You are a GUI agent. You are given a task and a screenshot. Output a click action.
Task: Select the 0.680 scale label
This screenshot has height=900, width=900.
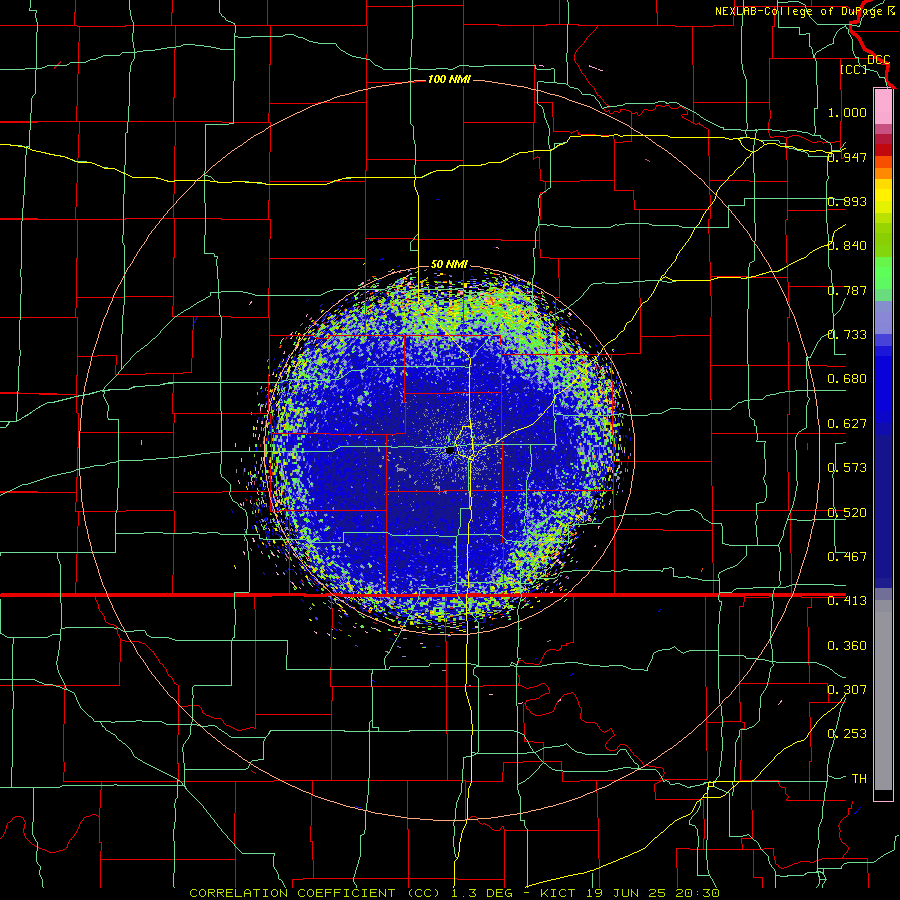point(847,379)
